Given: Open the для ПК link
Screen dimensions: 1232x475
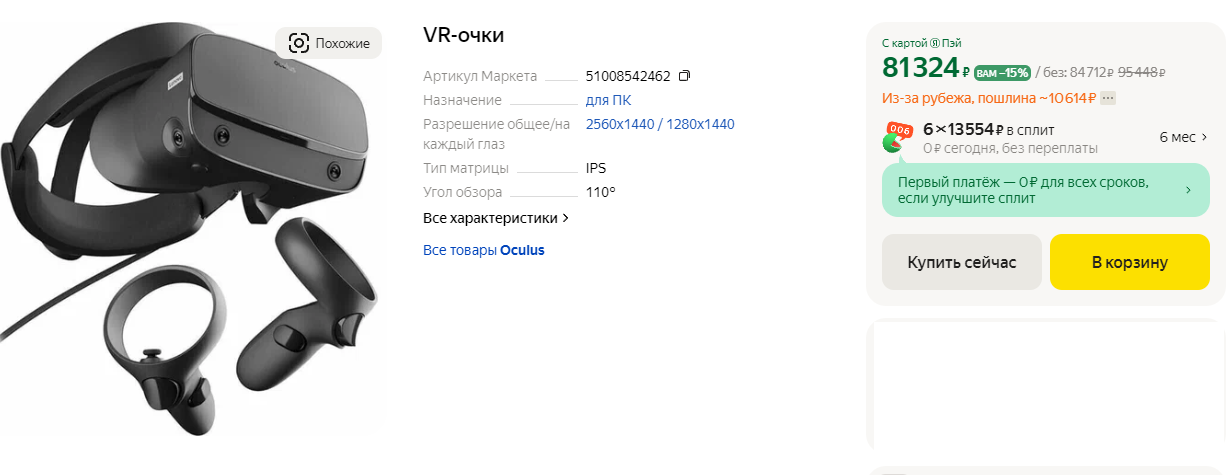Looking at the screenshot, I should tap(608, 100).
